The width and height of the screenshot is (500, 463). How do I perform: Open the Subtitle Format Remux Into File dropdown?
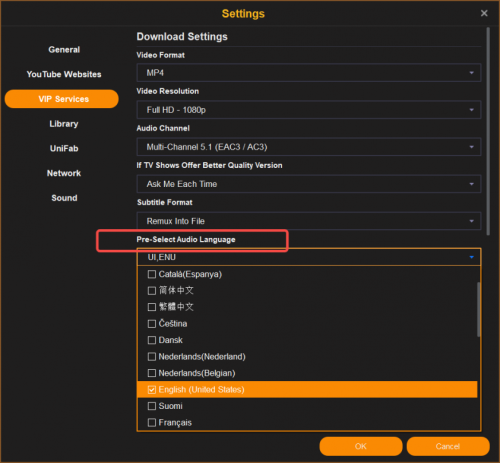tap(309, 221)
